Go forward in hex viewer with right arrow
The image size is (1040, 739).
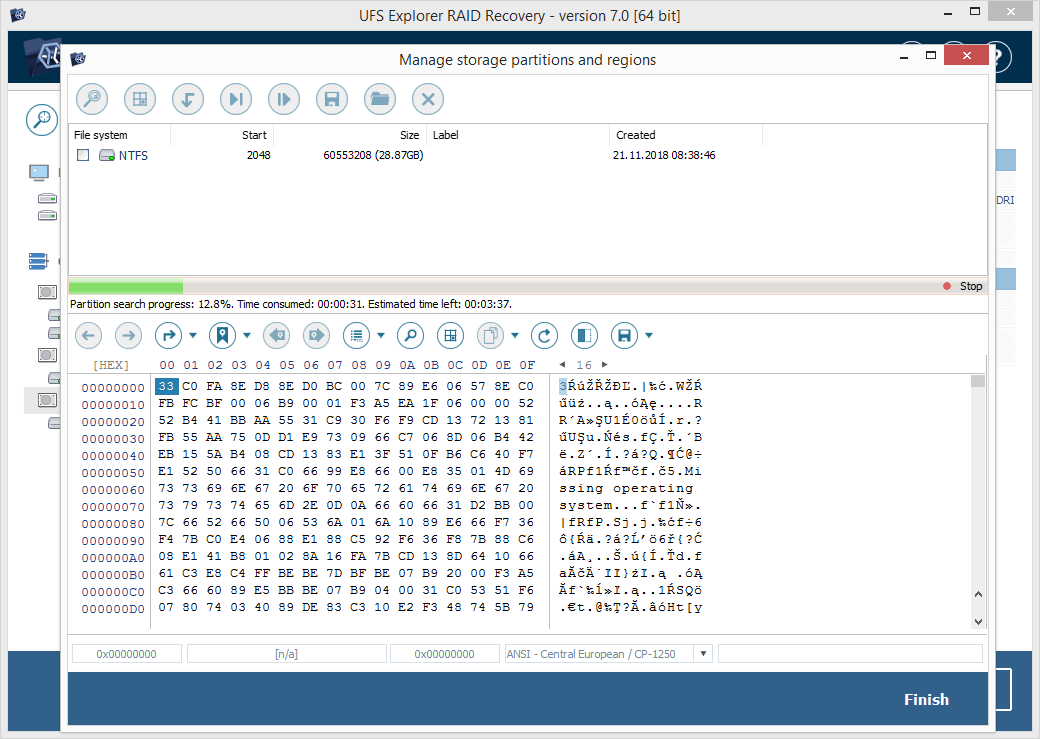click(129, 336)
